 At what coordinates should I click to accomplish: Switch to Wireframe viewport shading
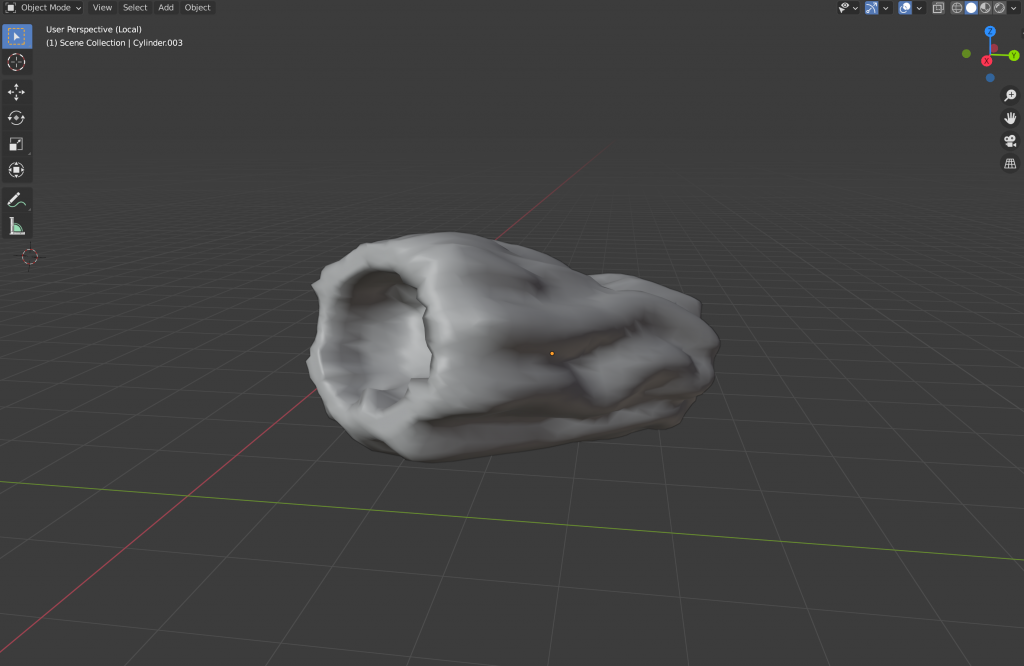pos(957,8)
